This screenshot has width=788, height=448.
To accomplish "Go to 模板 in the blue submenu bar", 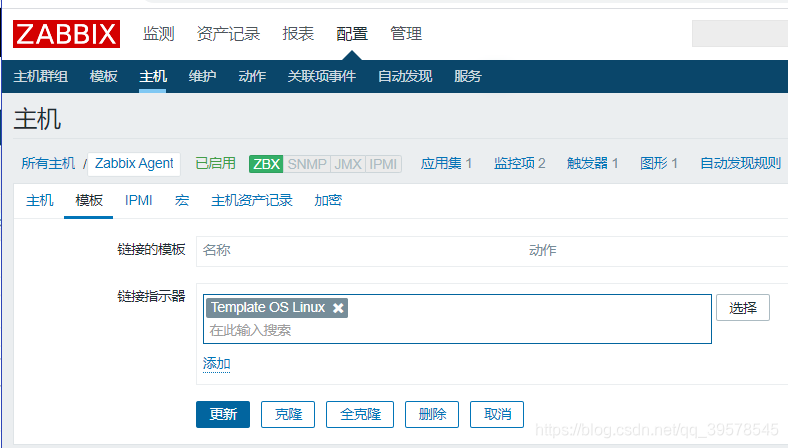I will click(x=104, y=76).
